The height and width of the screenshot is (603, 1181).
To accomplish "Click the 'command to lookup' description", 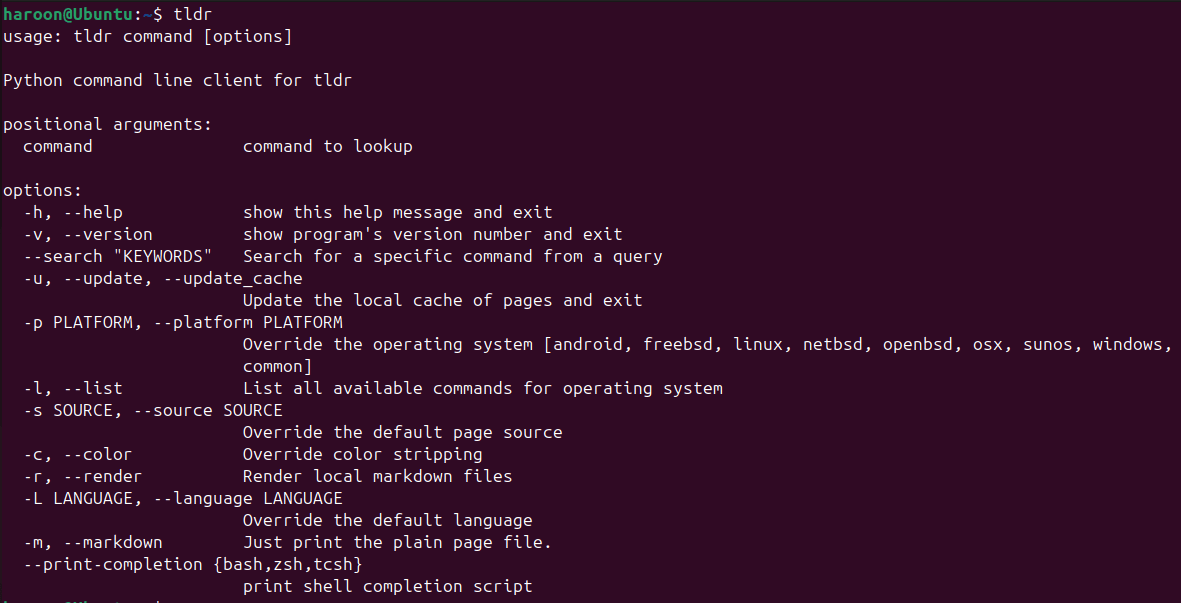I will (x=328, y=146).
